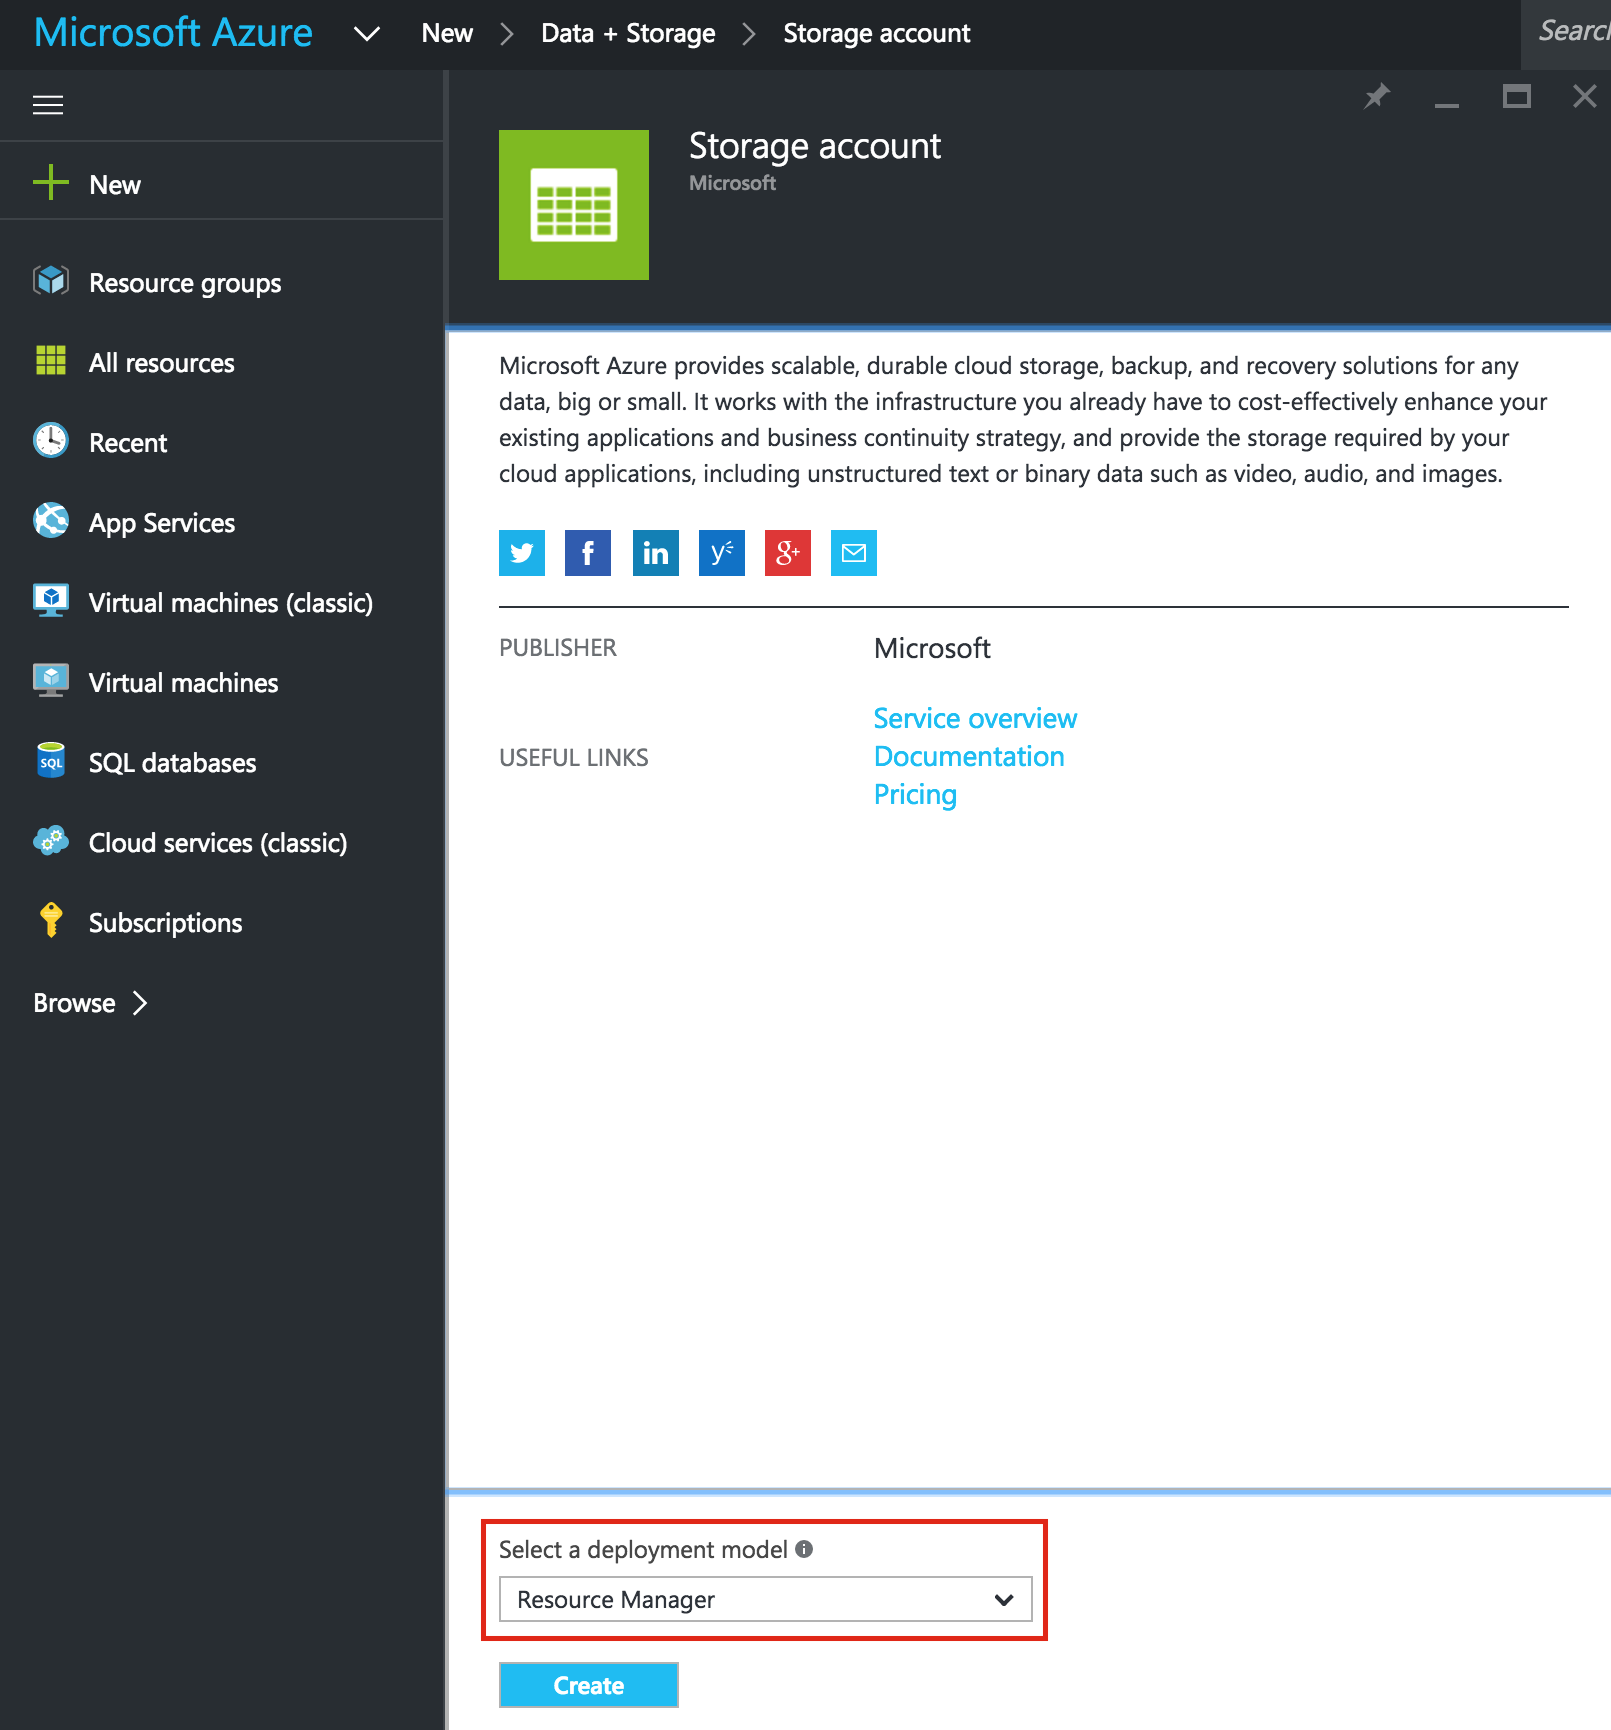Click the App Services globe icon
The width and height of the screenshot is (1611, 1730).
point(51,520)
